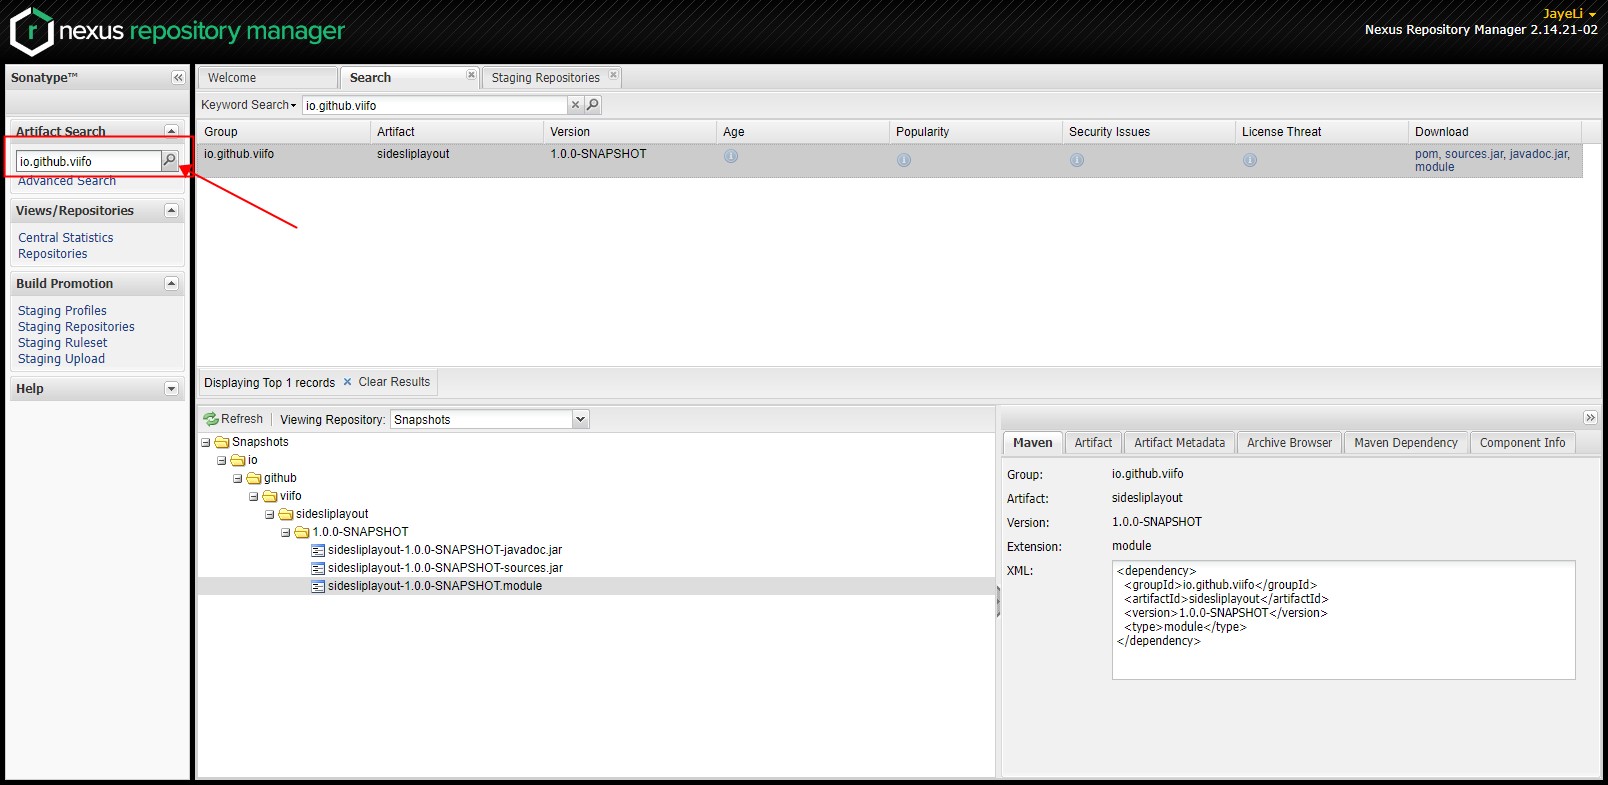Click into the dependency XML text box
The height and width of the screenshot is (785, 1608).
click(1343, 620)
